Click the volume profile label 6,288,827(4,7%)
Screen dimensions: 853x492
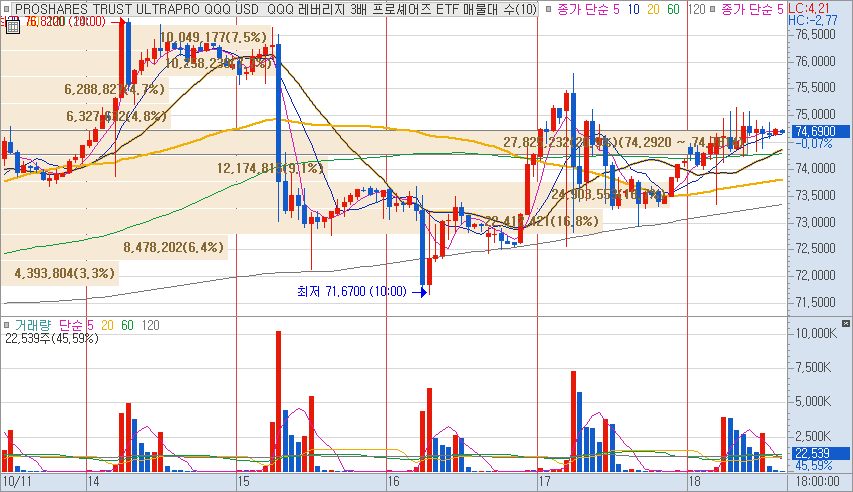[114, 89]
